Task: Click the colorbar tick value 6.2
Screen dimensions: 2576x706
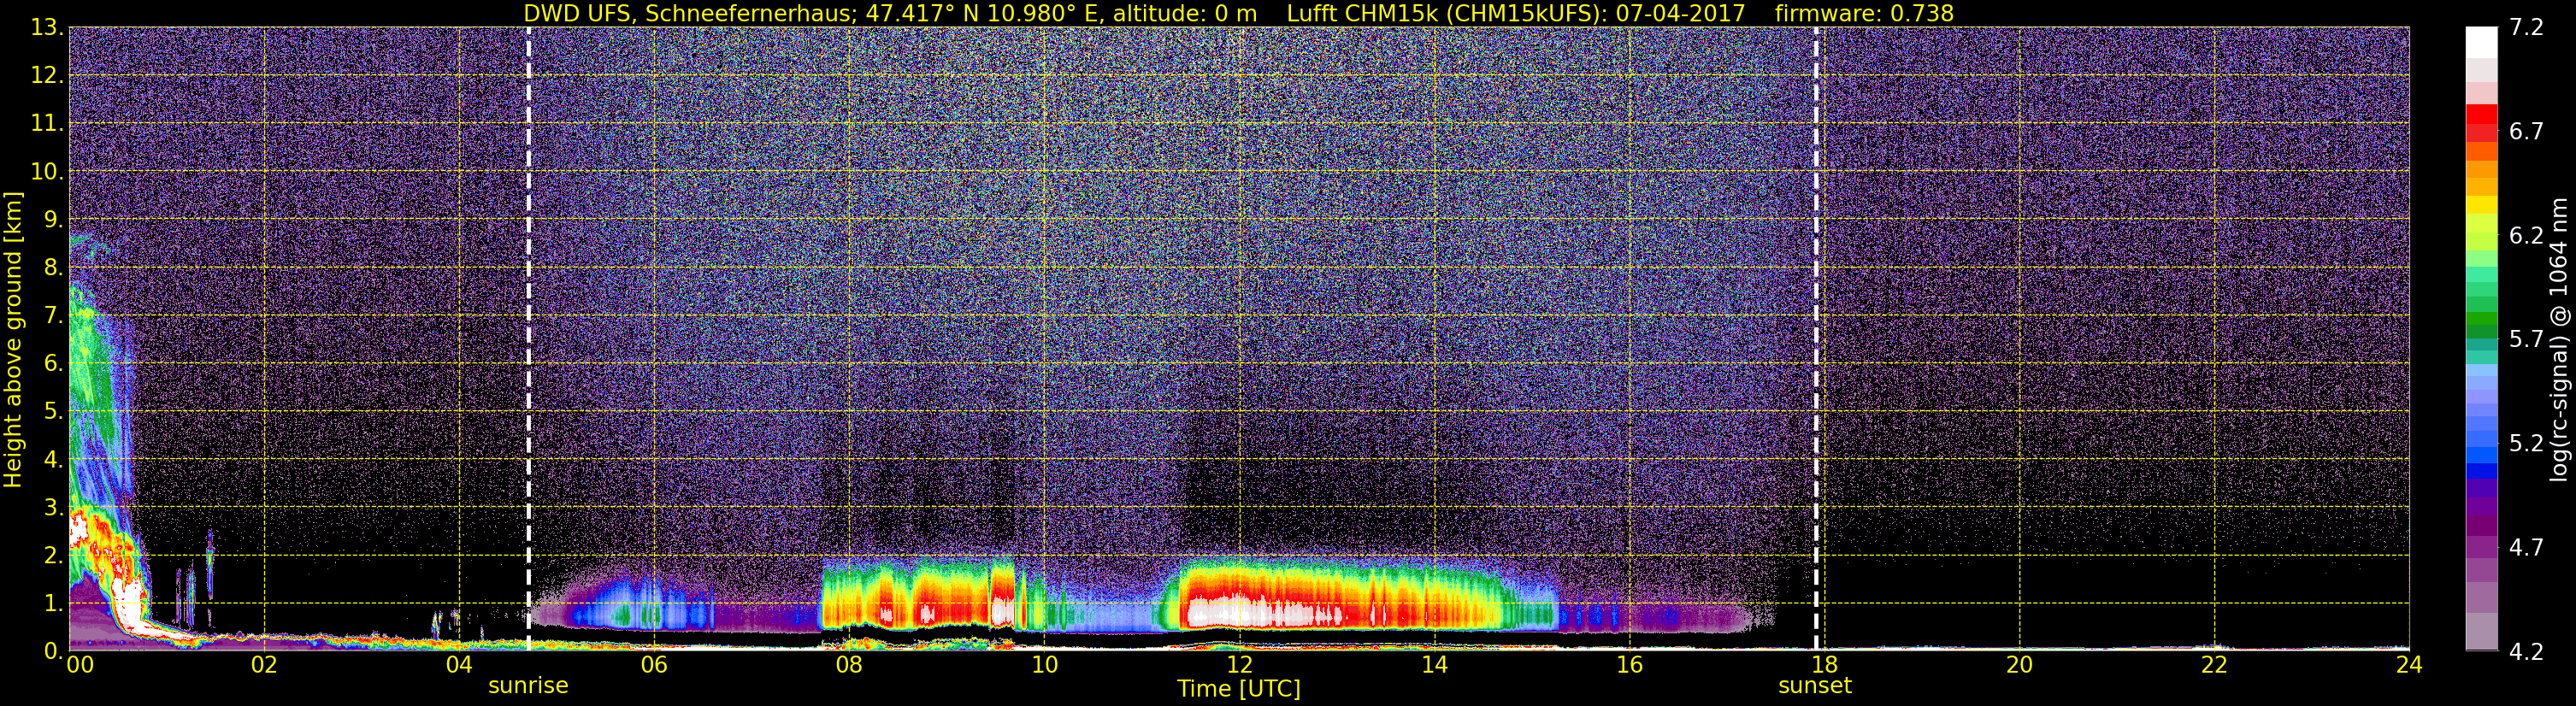Action: [x=2526, y=235]
